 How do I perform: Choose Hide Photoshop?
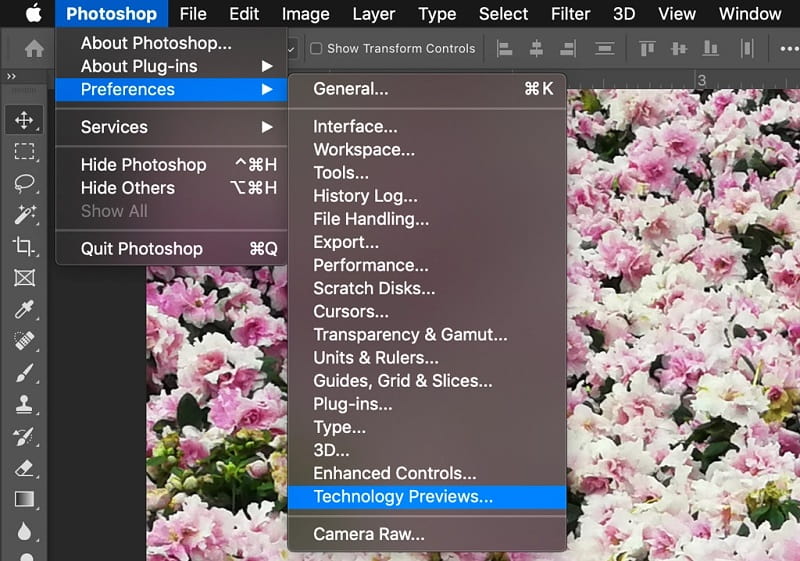[171, 165]
